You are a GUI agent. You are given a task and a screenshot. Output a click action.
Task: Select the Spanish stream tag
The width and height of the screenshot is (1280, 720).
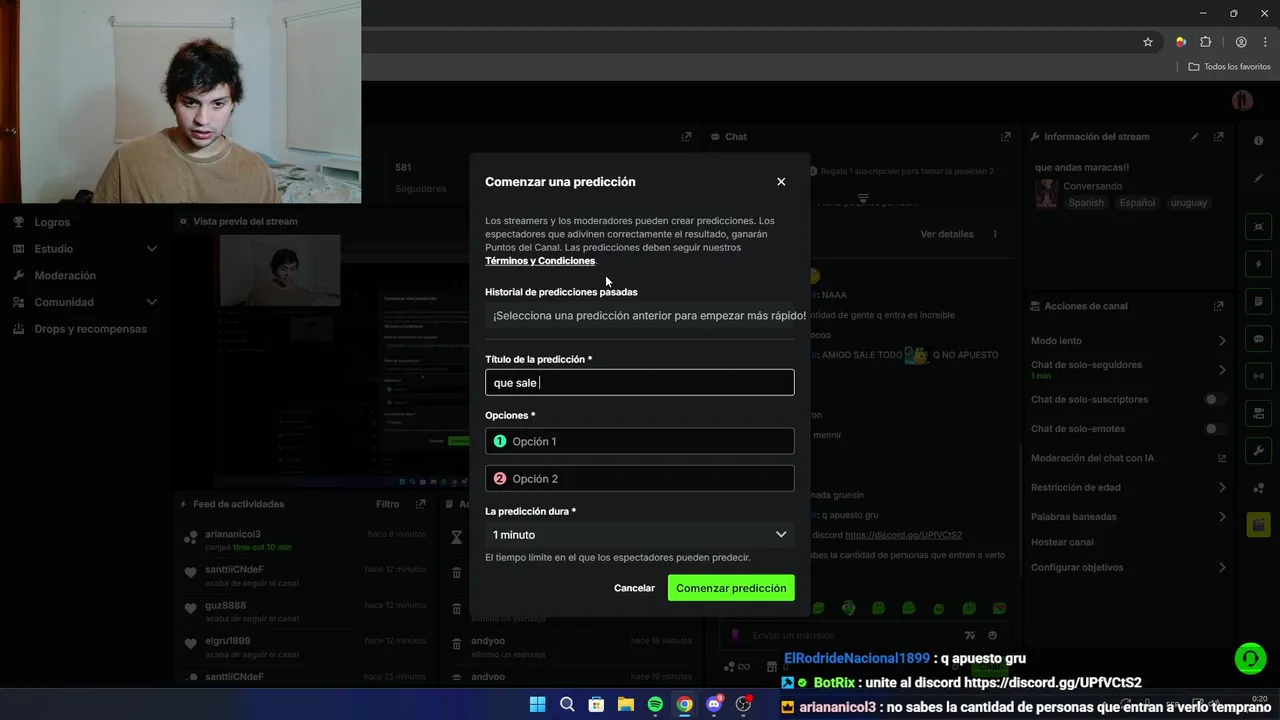[x=1086, y=203]
